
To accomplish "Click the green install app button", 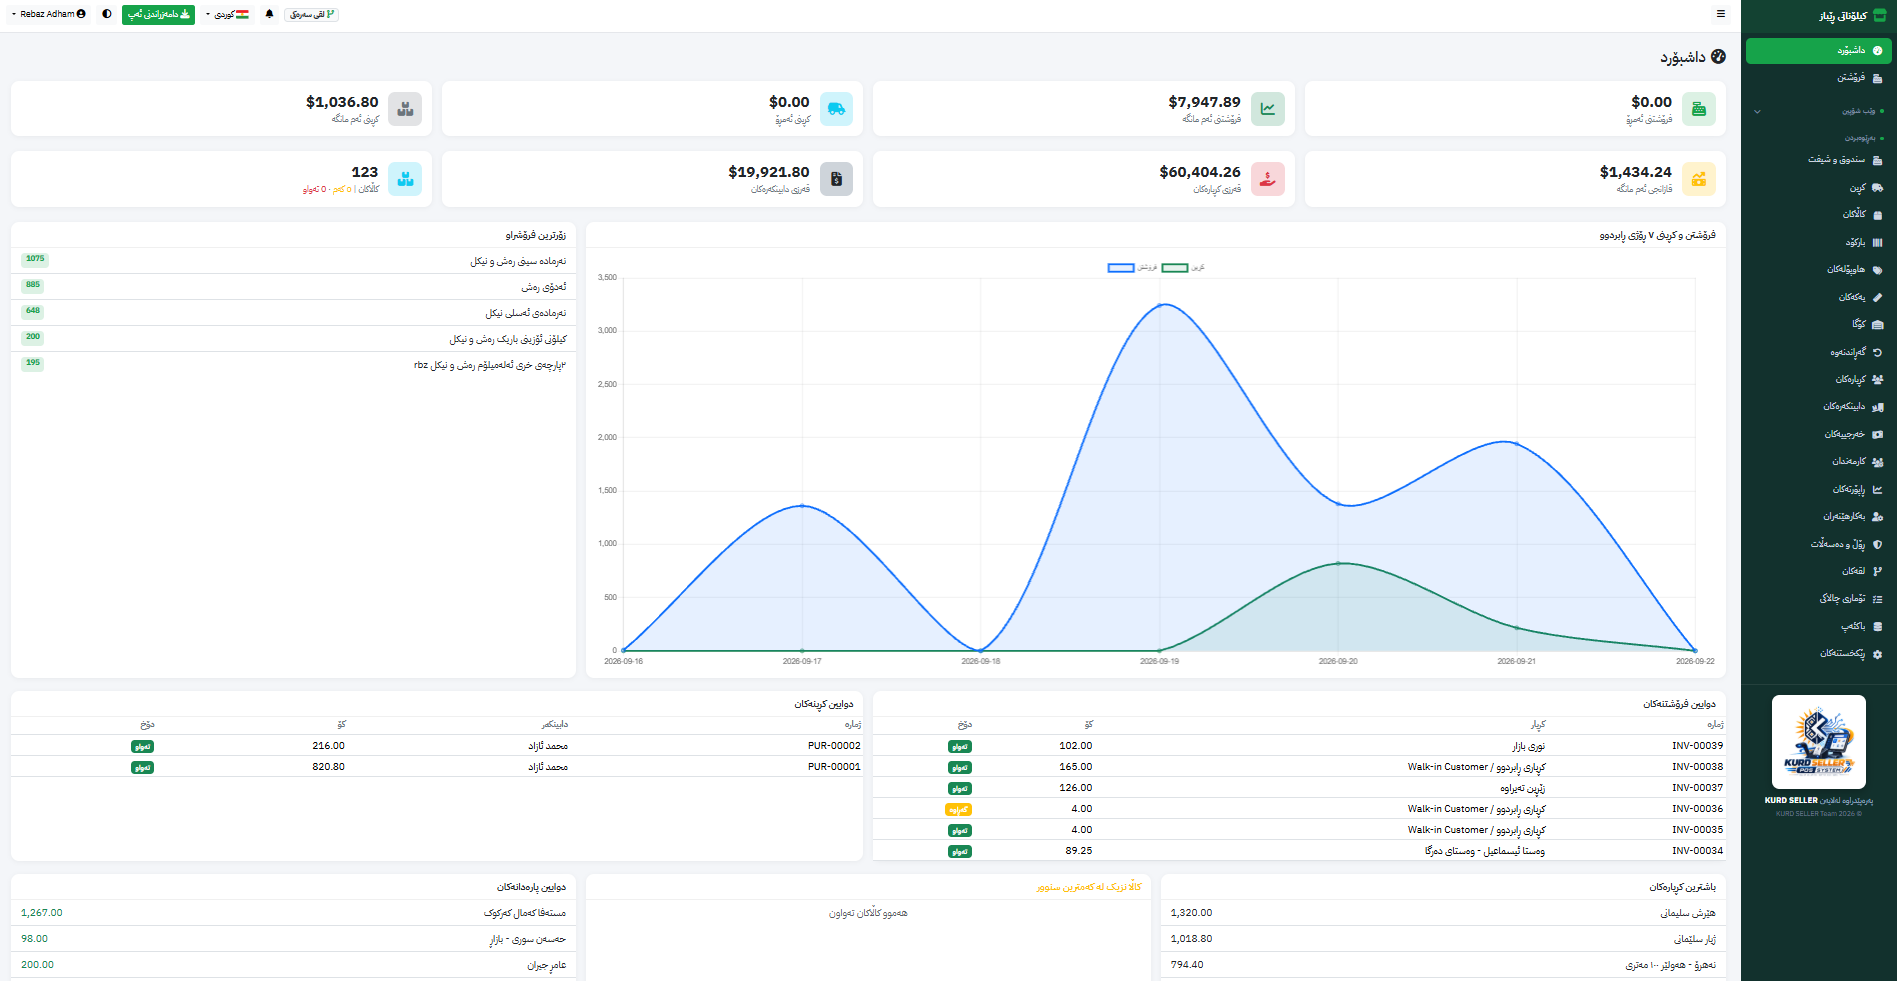I will (x=158, y=14).
